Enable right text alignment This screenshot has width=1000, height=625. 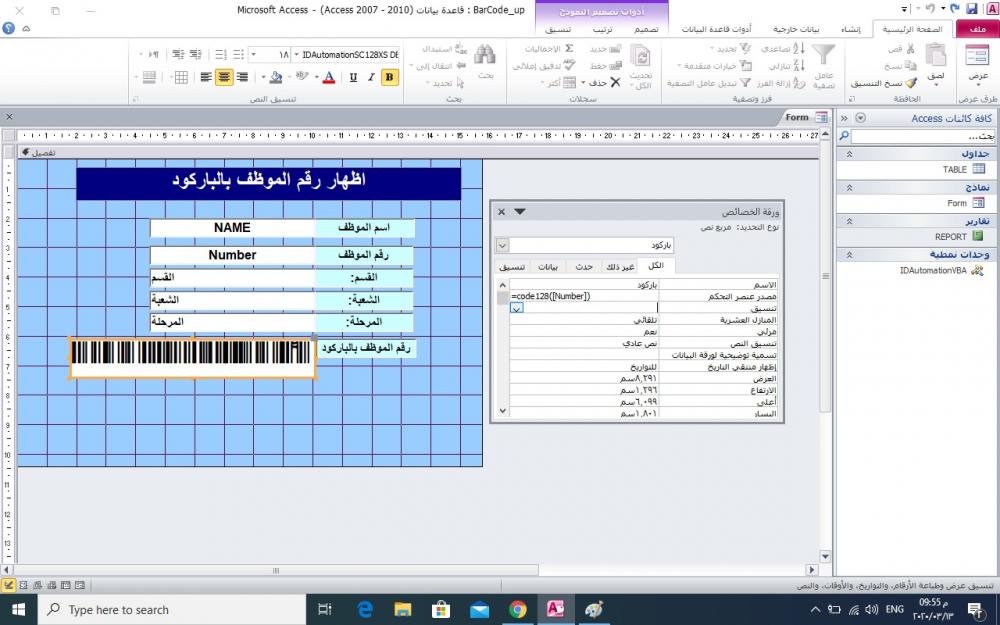tap(242, 77)
